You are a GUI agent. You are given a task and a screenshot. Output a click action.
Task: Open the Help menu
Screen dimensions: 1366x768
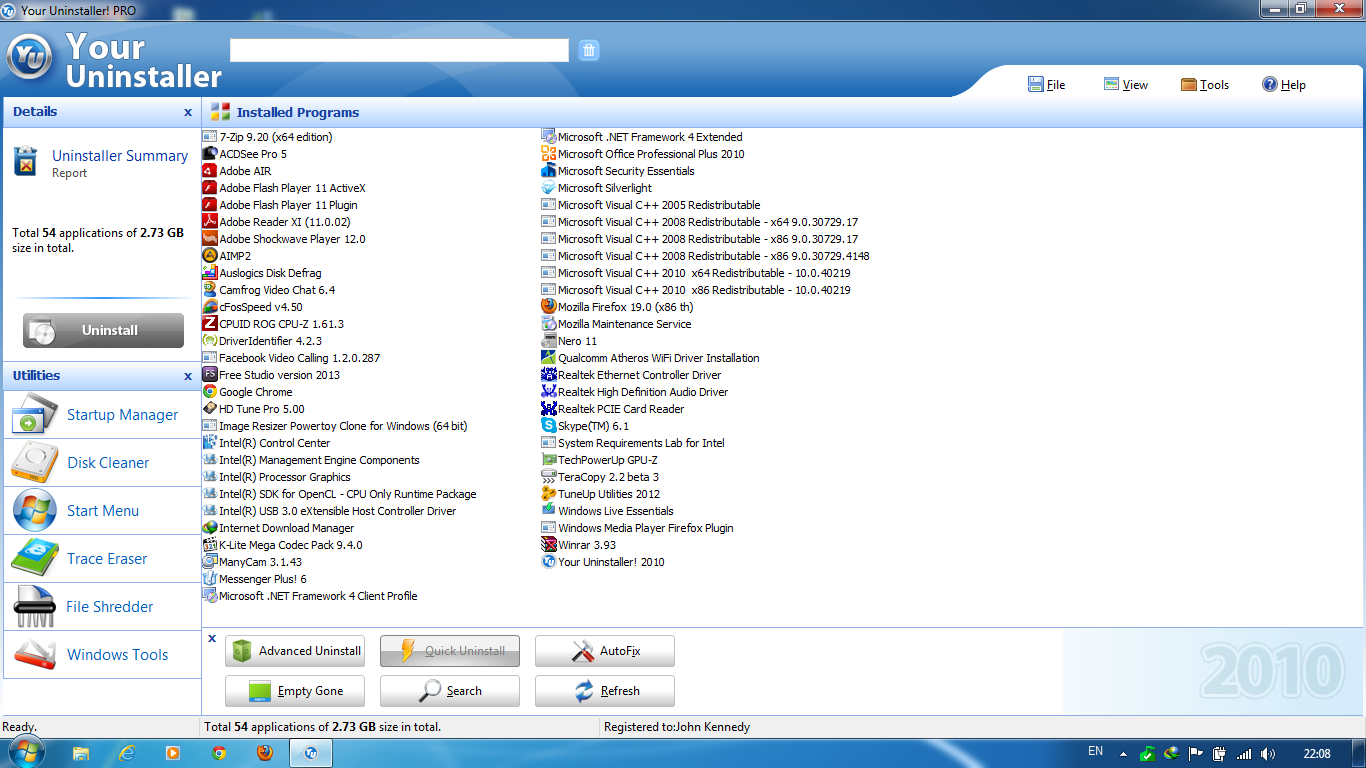[1284, 85]
